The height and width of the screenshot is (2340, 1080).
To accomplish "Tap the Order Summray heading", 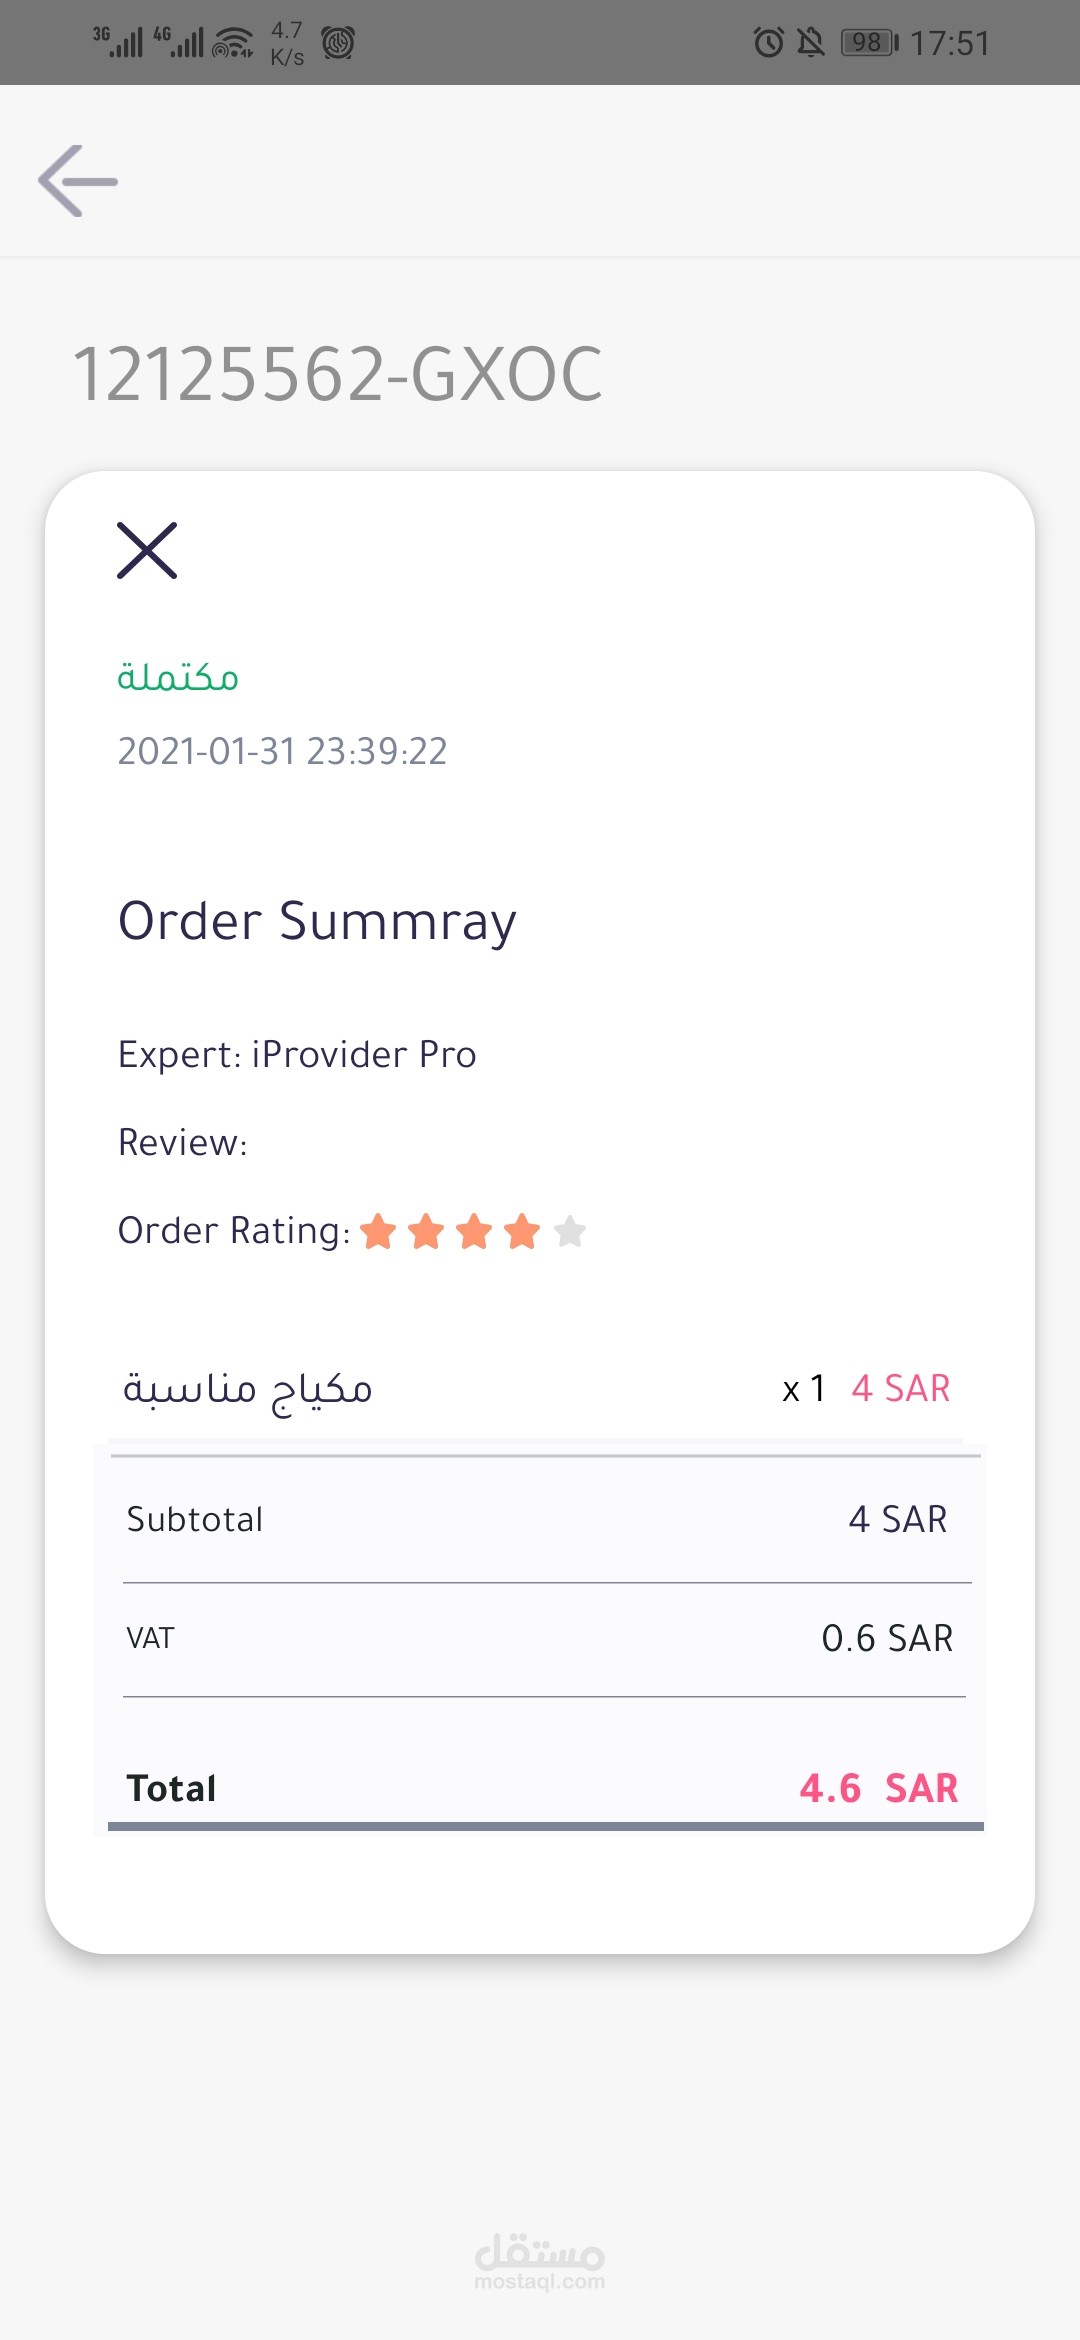I will 317,921.
